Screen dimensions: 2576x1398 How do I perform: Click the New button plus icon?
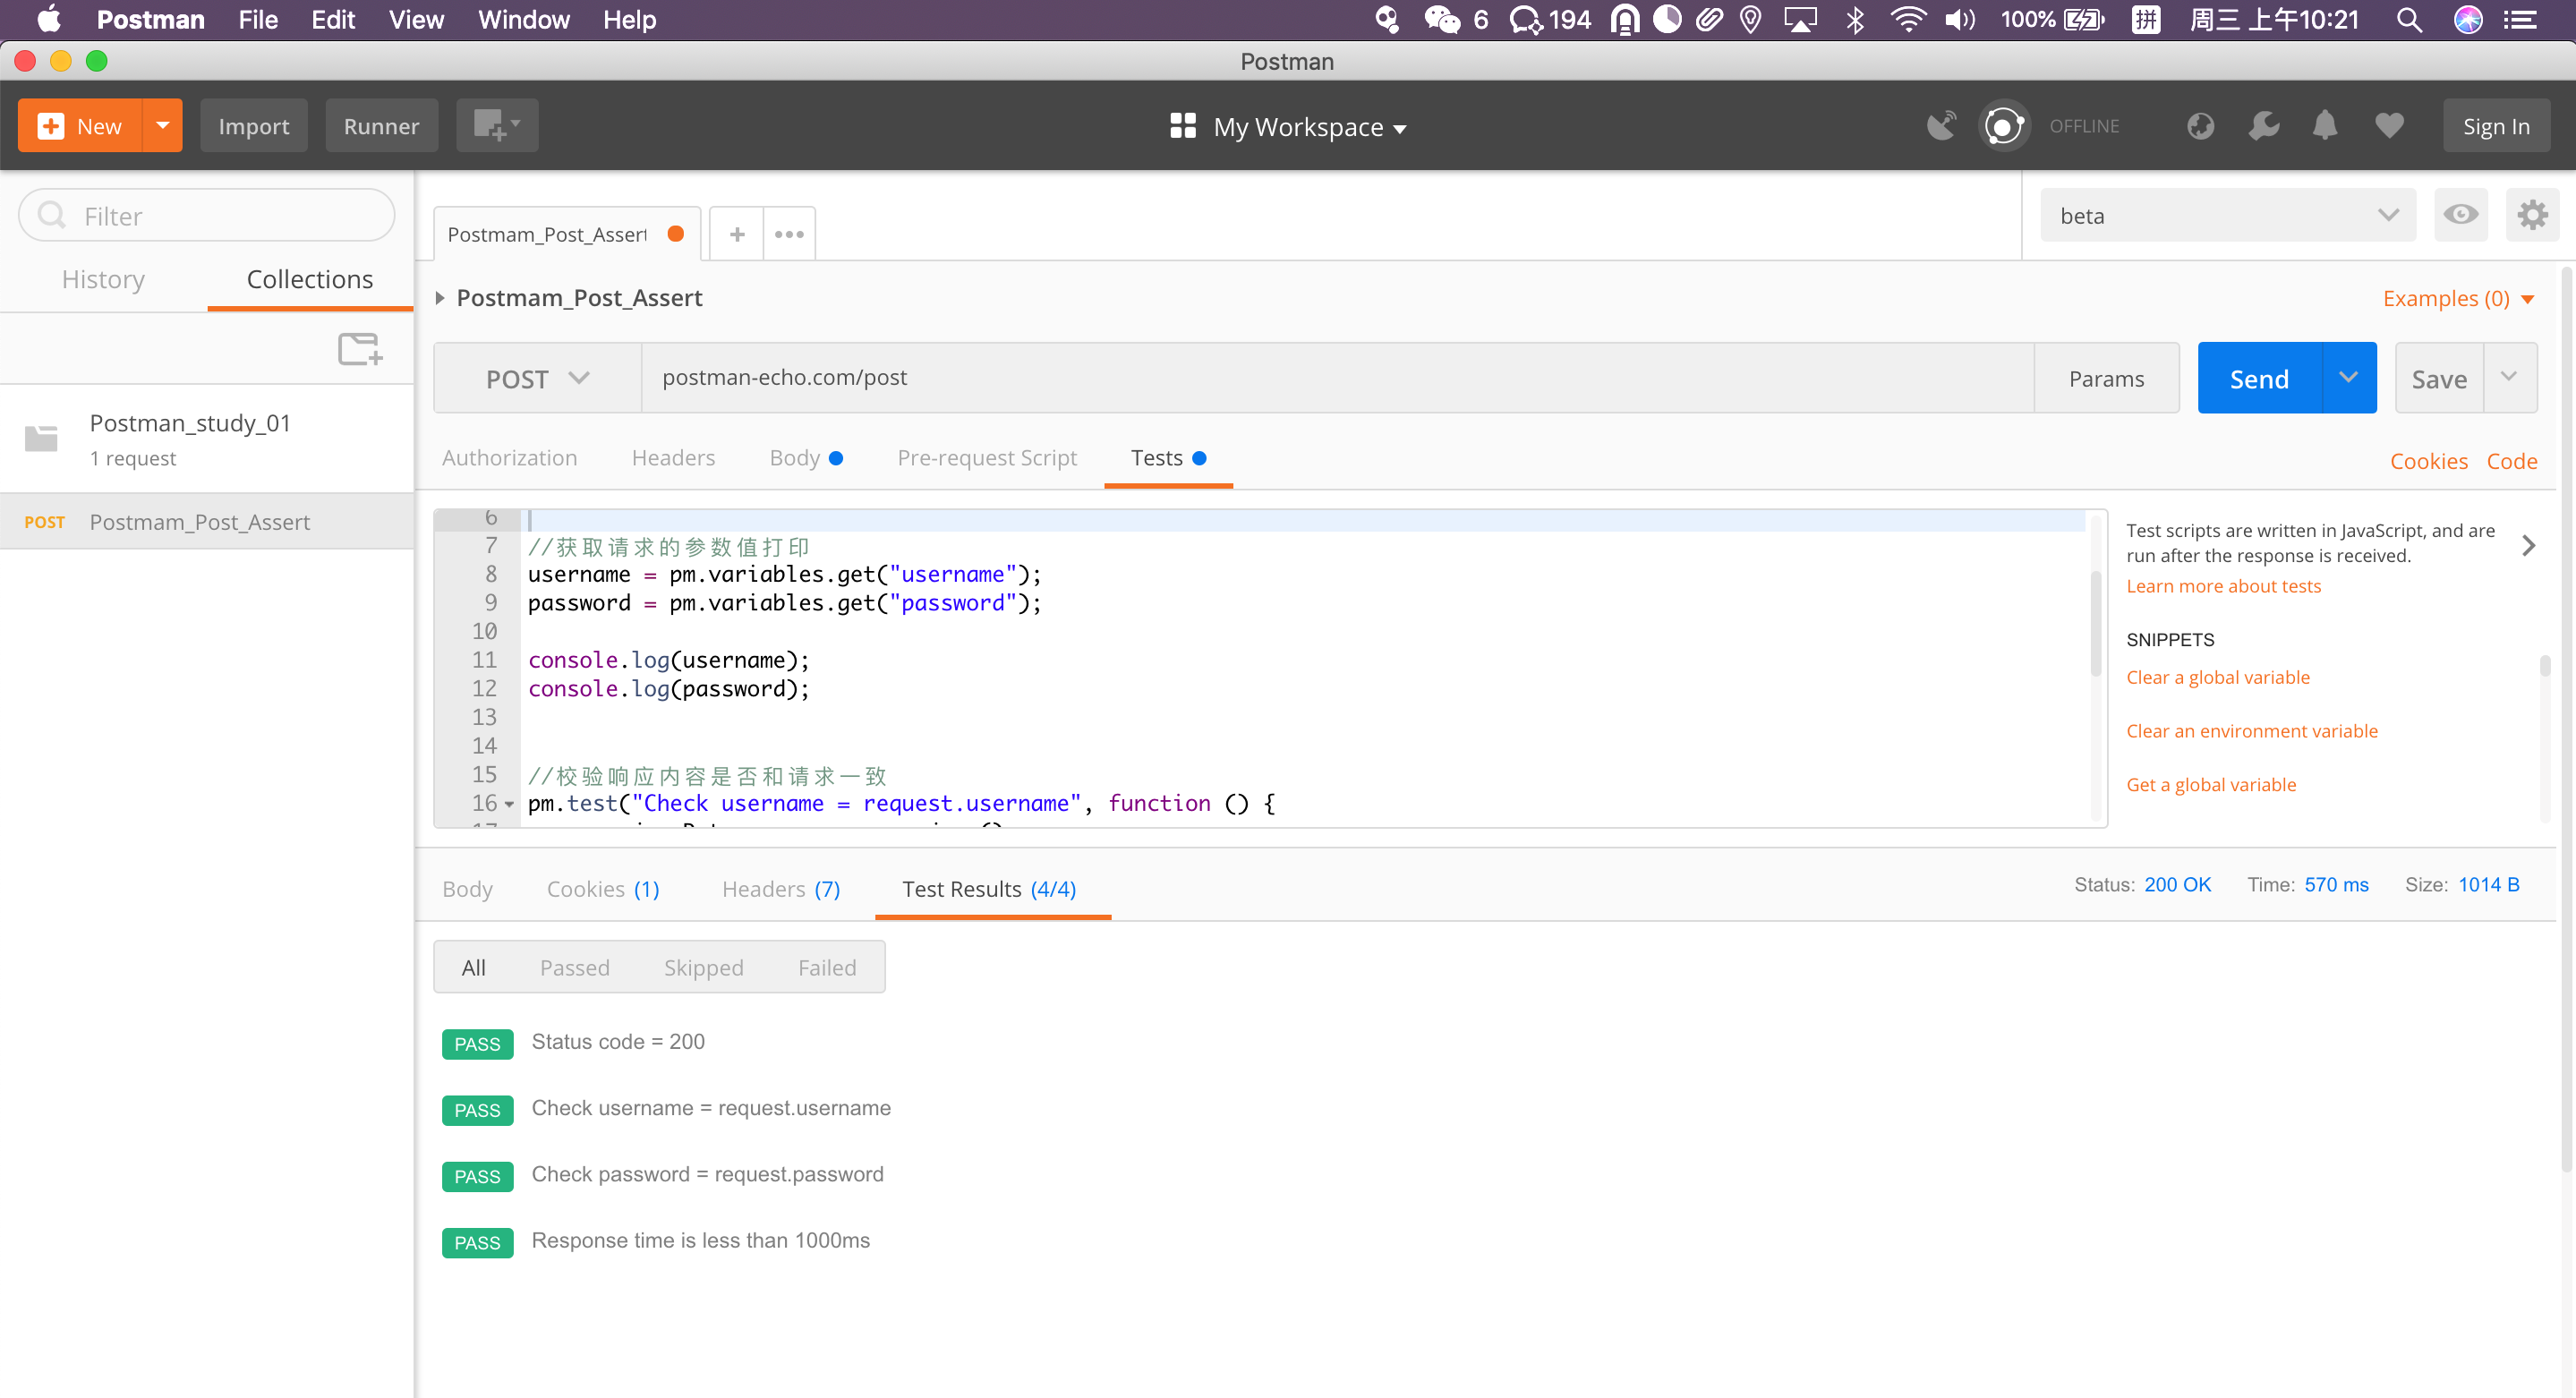[x=51, y=126]
